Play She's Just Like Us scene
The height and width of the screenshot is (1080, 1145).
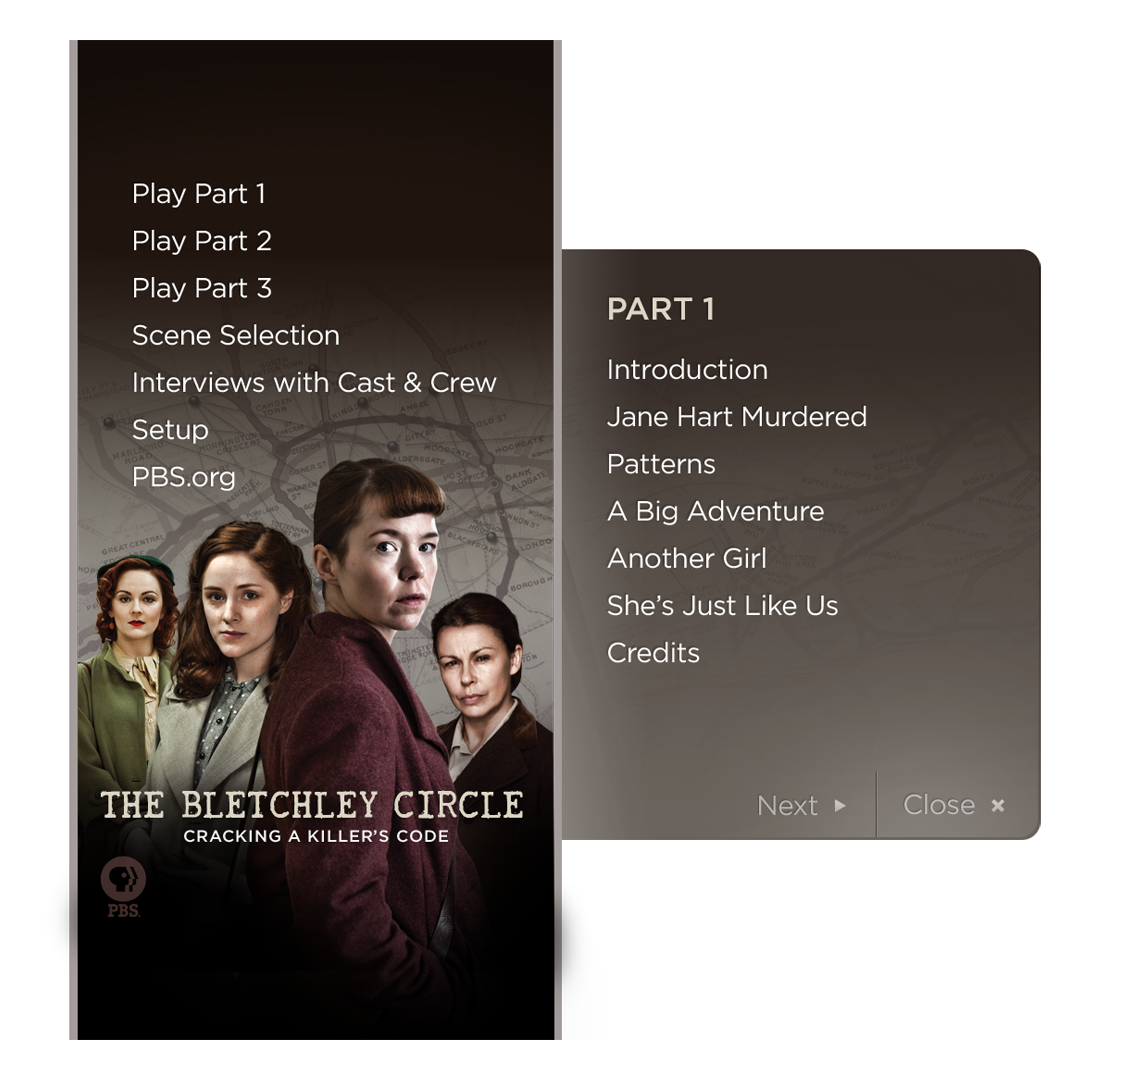point(722,606)
